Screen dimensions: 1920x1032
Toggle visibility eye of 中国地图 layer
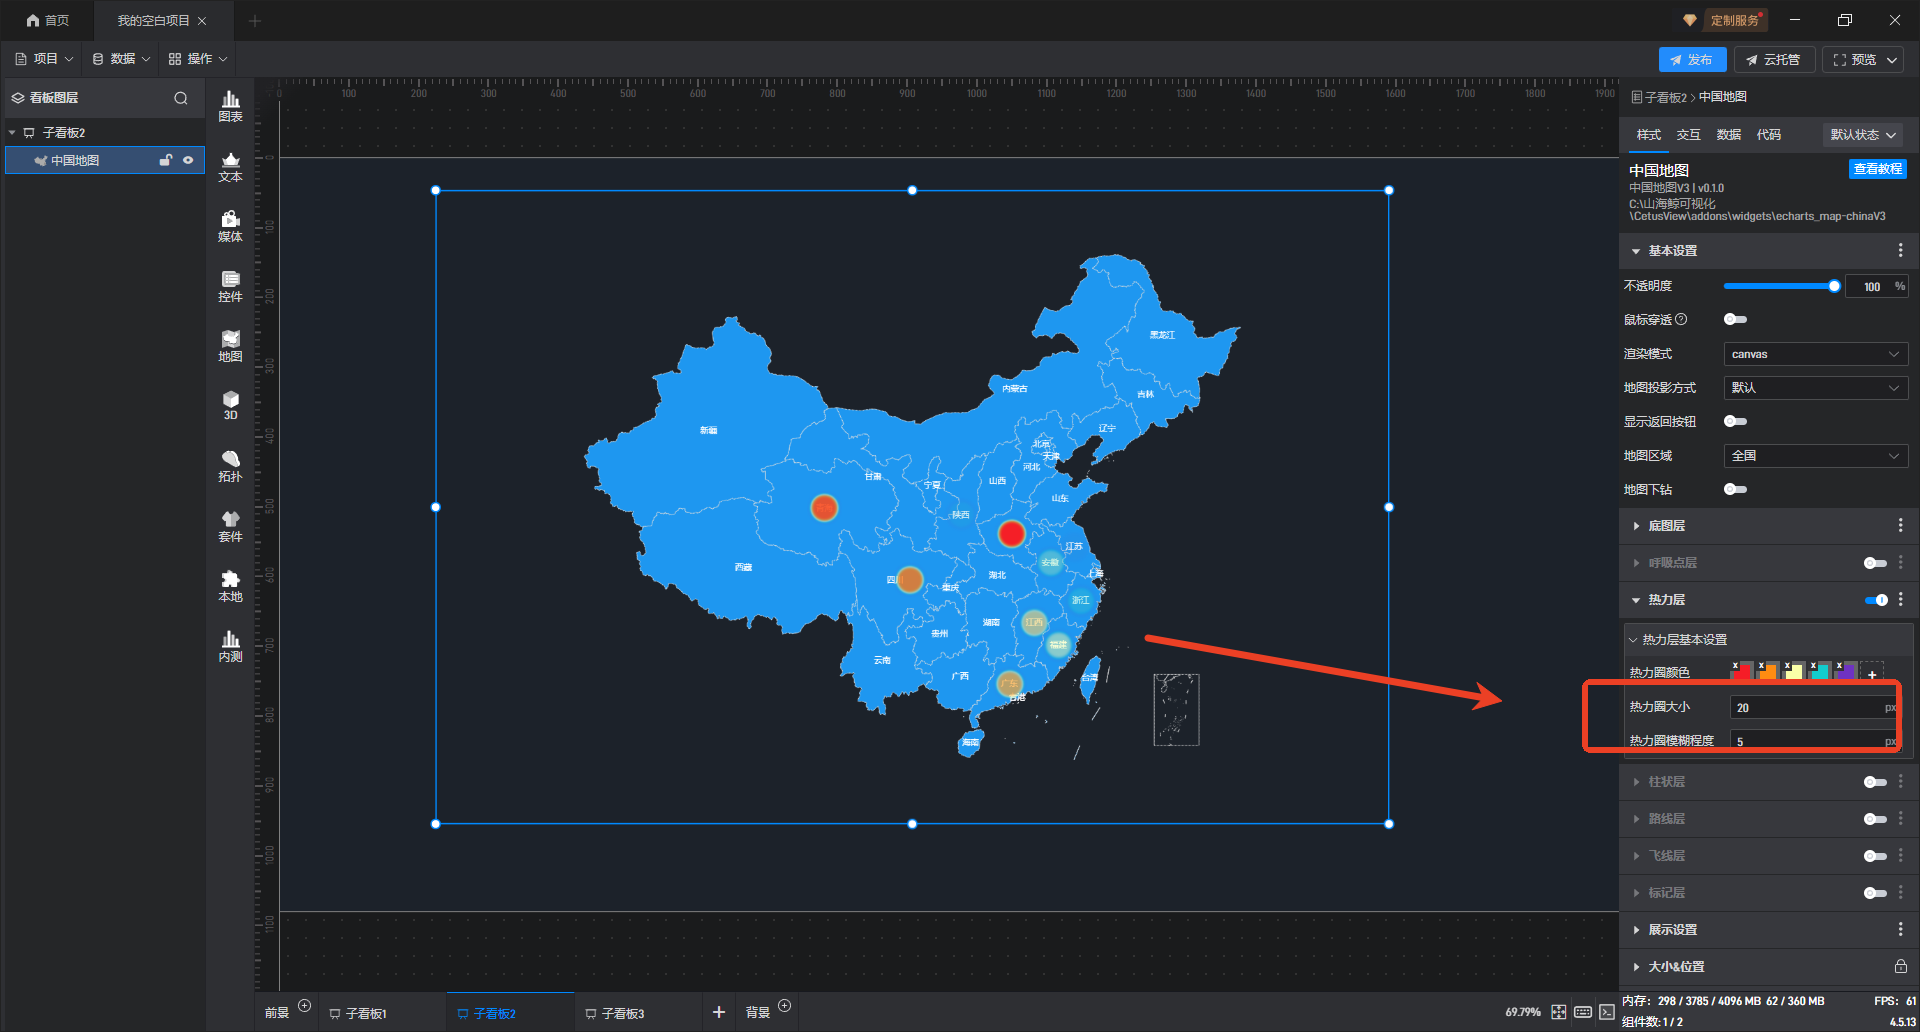tap(188, 160)
